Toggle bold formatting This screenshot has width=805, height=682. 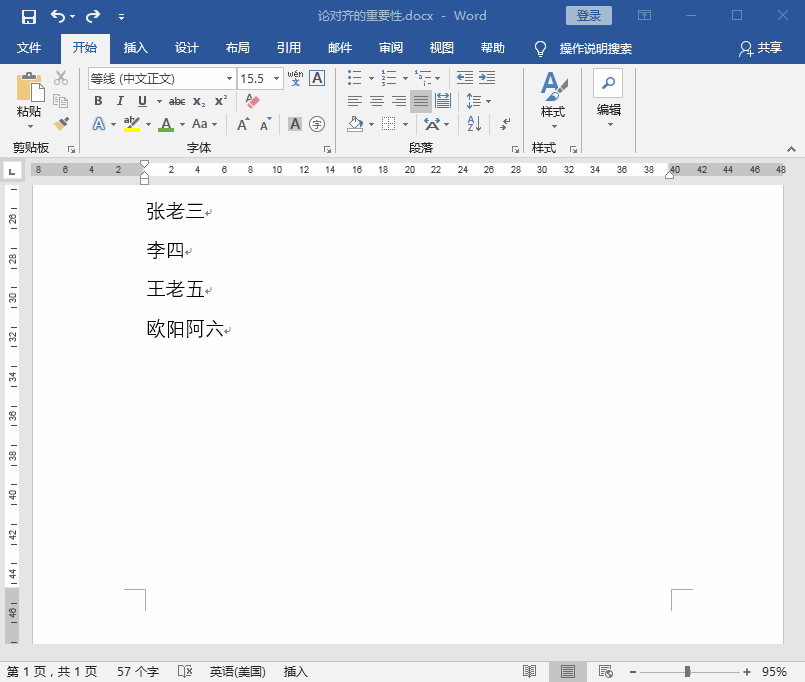pyautogui.click(x=98, y=100)
